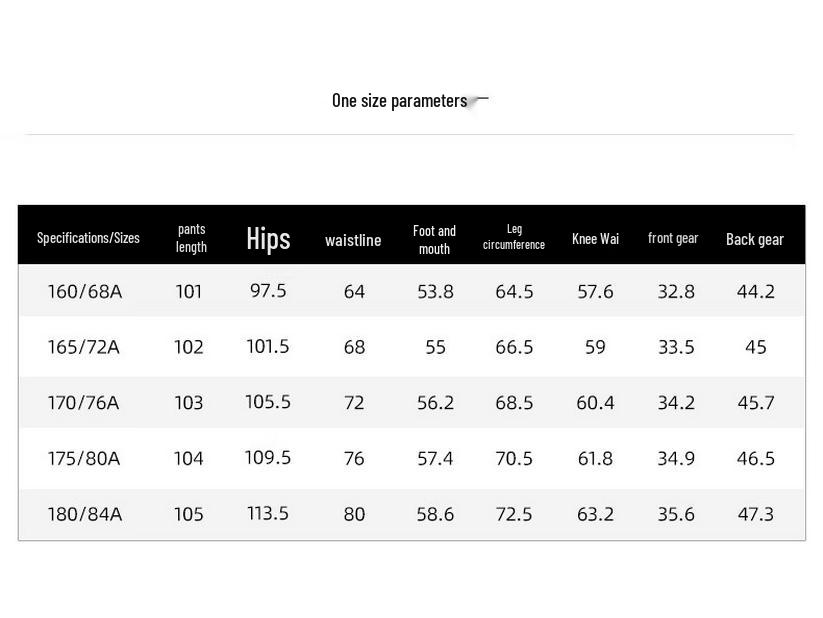Select the Specifications/Sizes column header

(88, 238)
